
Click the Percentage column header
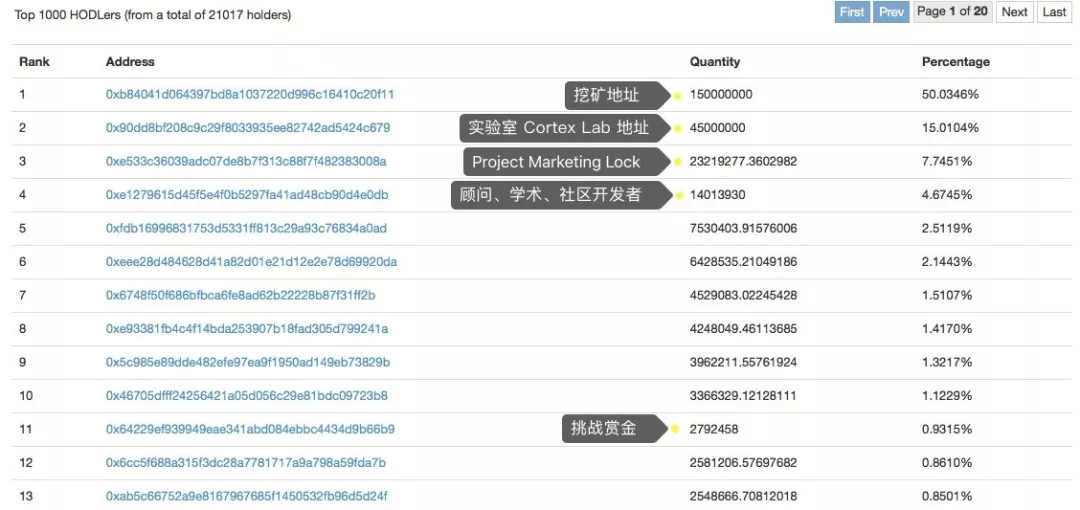point(956,61)
